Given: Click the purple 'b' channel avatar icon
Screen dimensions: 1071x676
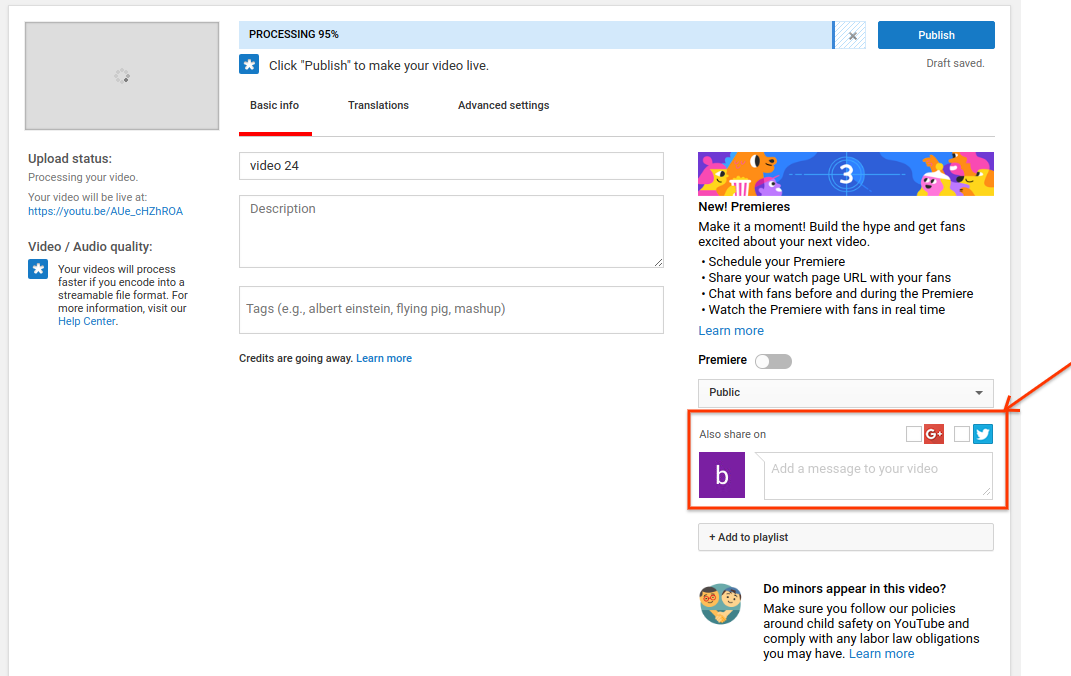Looking at the screenshot, I should [722, 475].
